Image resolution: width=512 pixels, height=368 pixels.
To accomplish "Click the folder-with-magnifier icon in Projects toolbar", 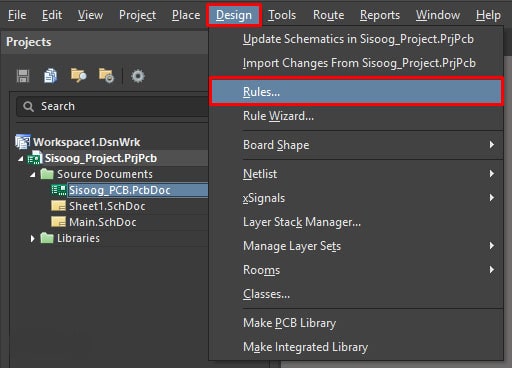I will click(78, 76).
